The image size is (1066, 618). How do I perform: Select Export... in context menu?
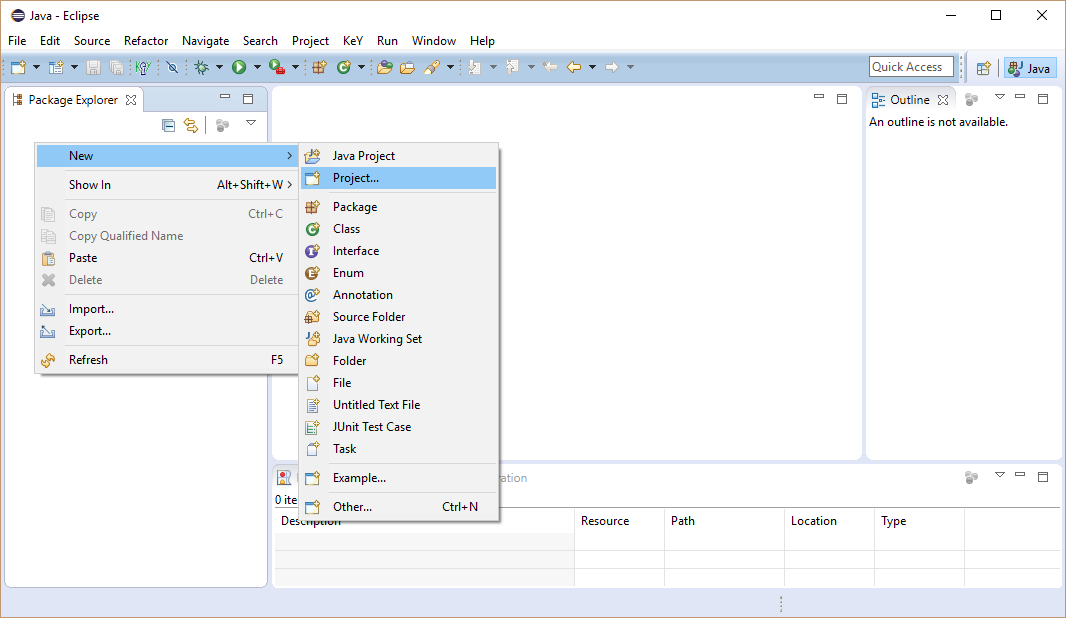coord(167,331)
